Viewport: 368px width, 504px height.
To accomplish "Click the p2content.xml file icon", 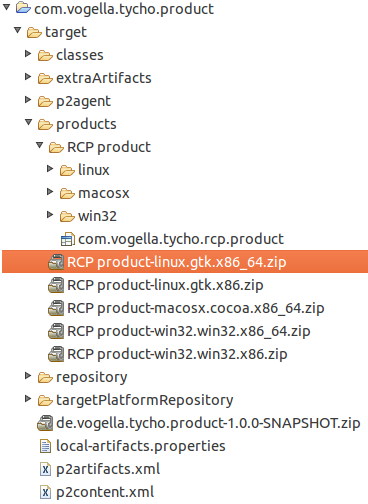I will pos(45,492).
